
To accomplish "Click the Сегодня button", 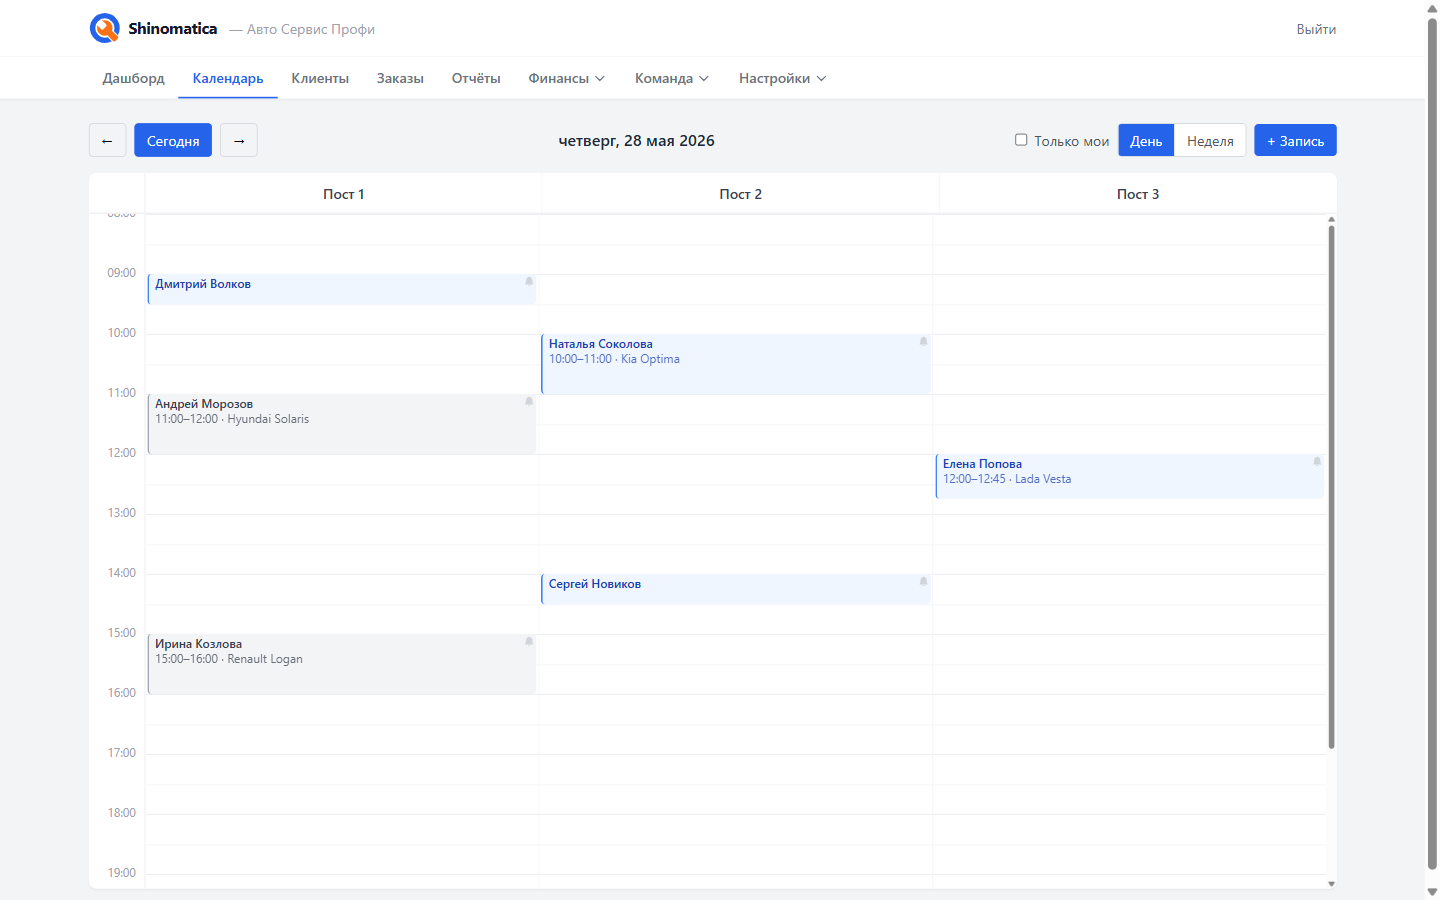I will click(173, 140).
